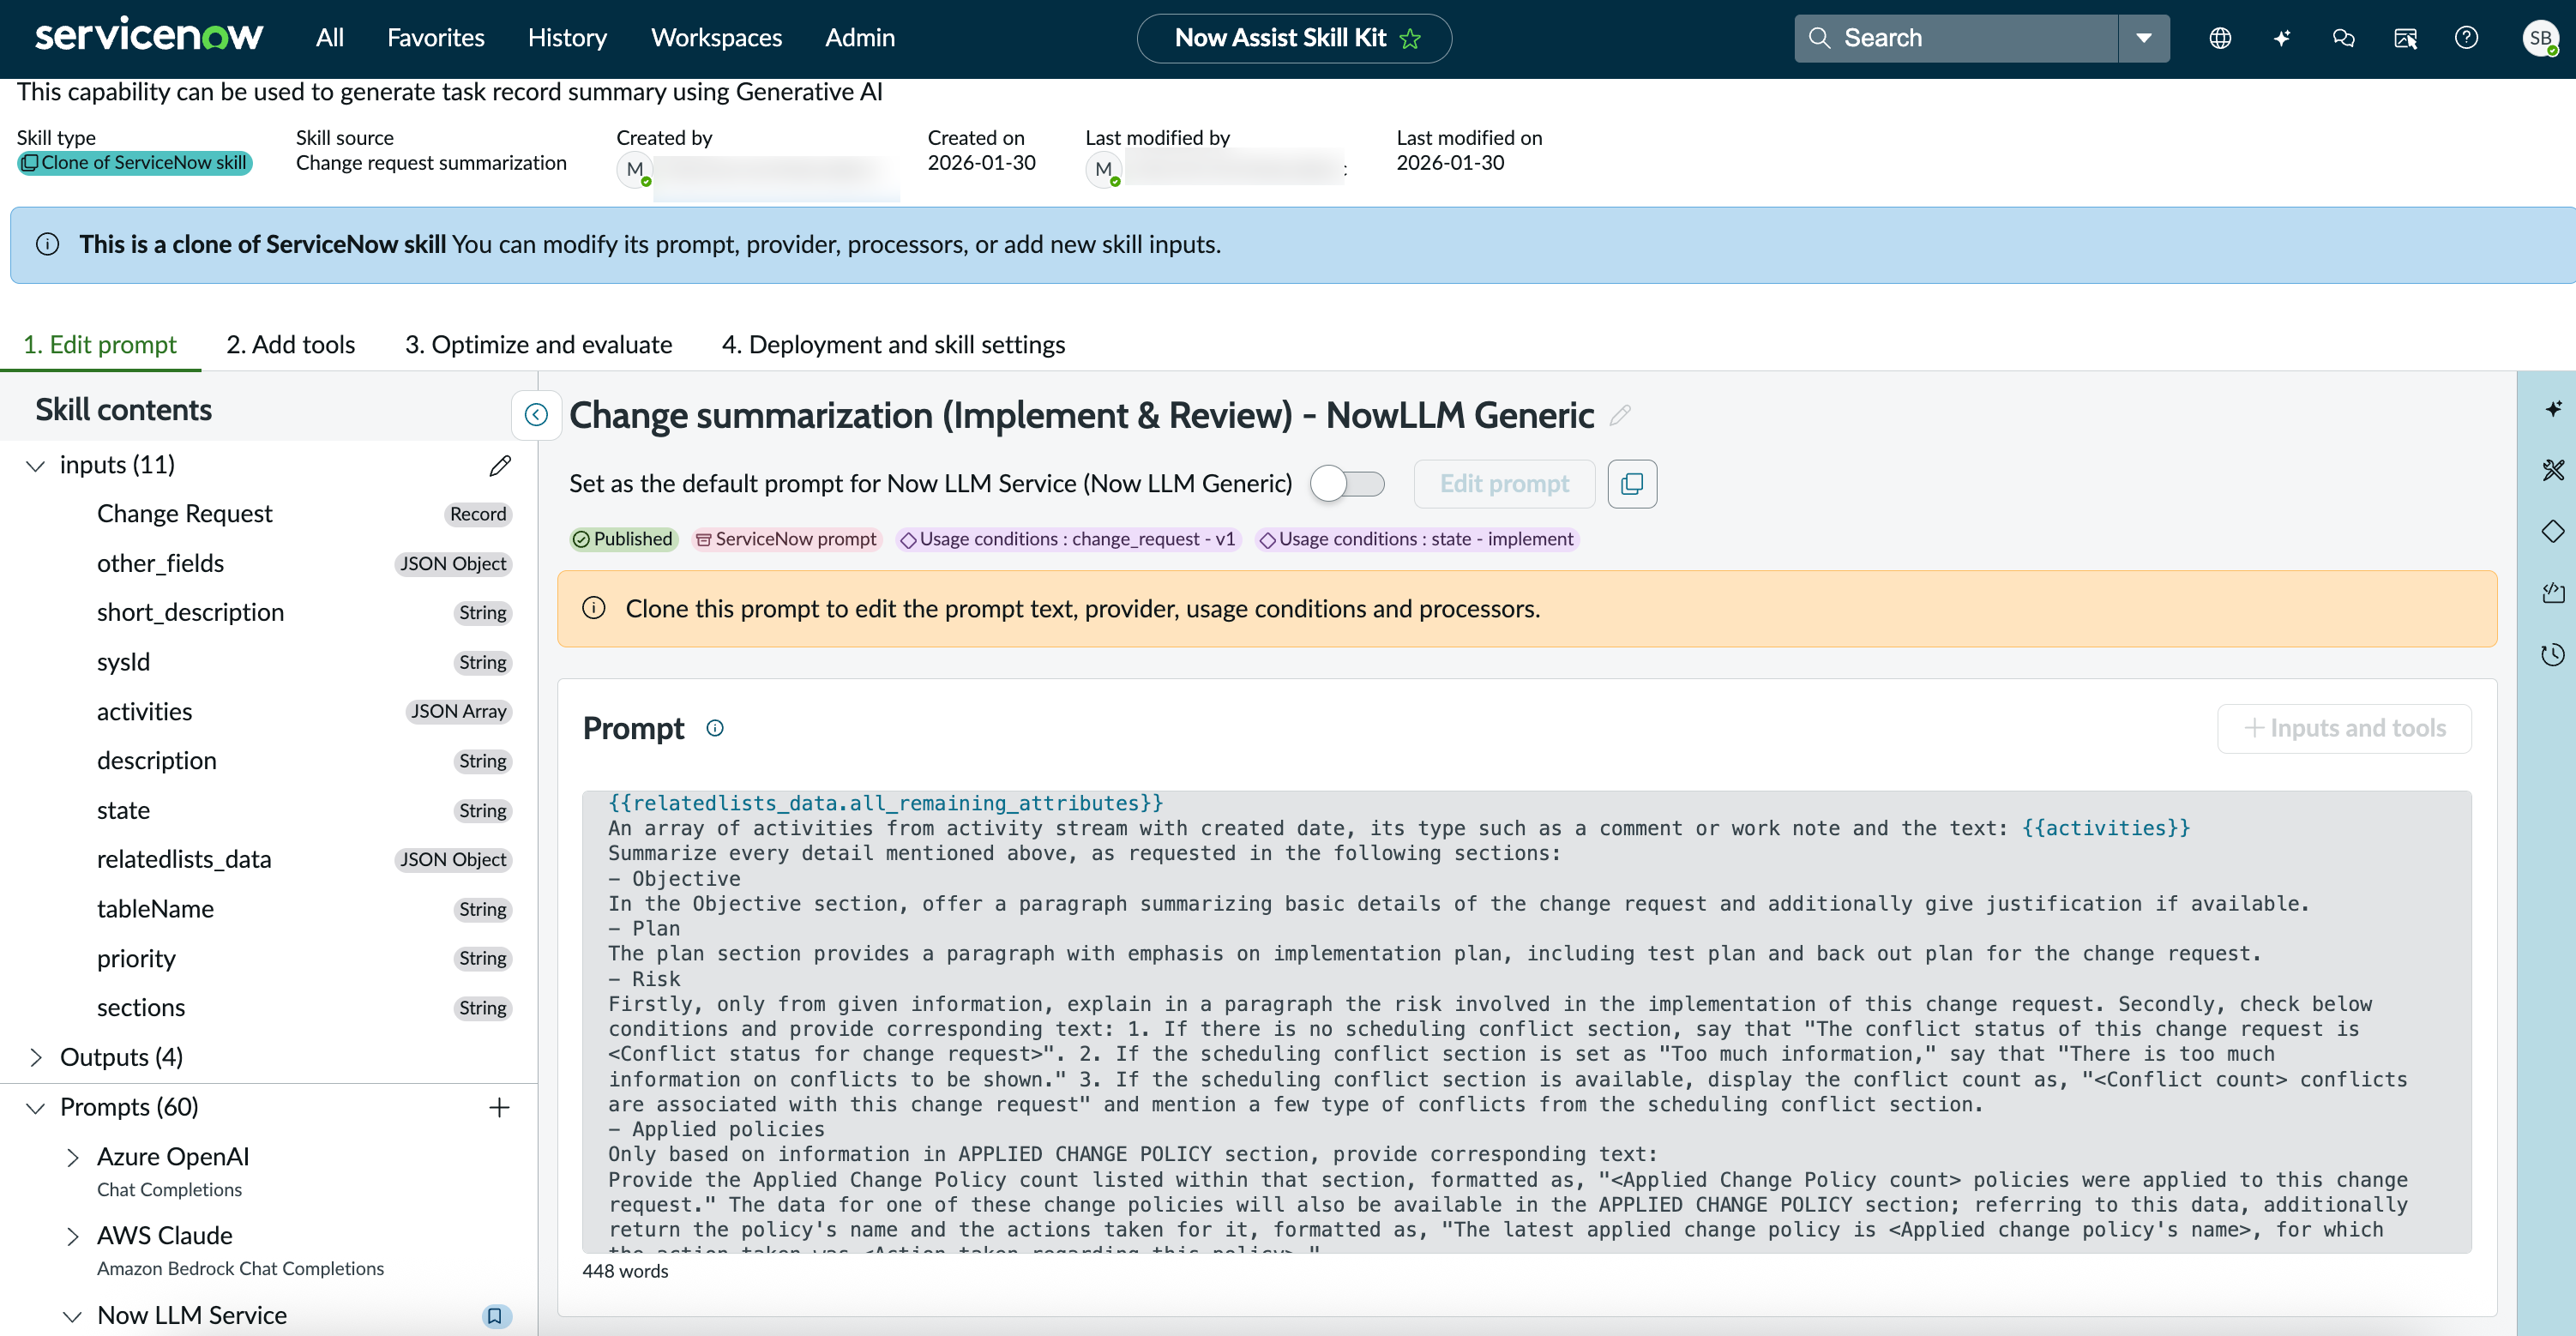Click the ServiceNow prompt tag
This screenshot has height=1336, width=2576.
[786, 539]
